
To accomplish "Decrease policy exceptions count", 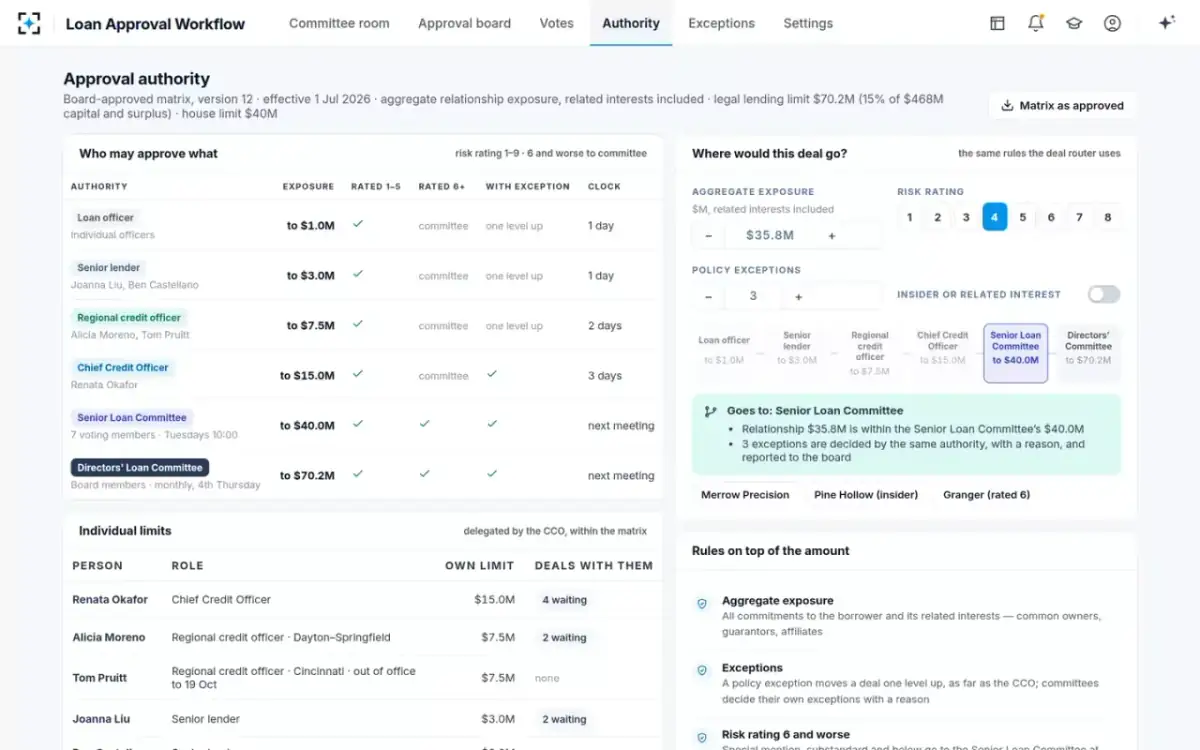I will [x=709, y=296].
